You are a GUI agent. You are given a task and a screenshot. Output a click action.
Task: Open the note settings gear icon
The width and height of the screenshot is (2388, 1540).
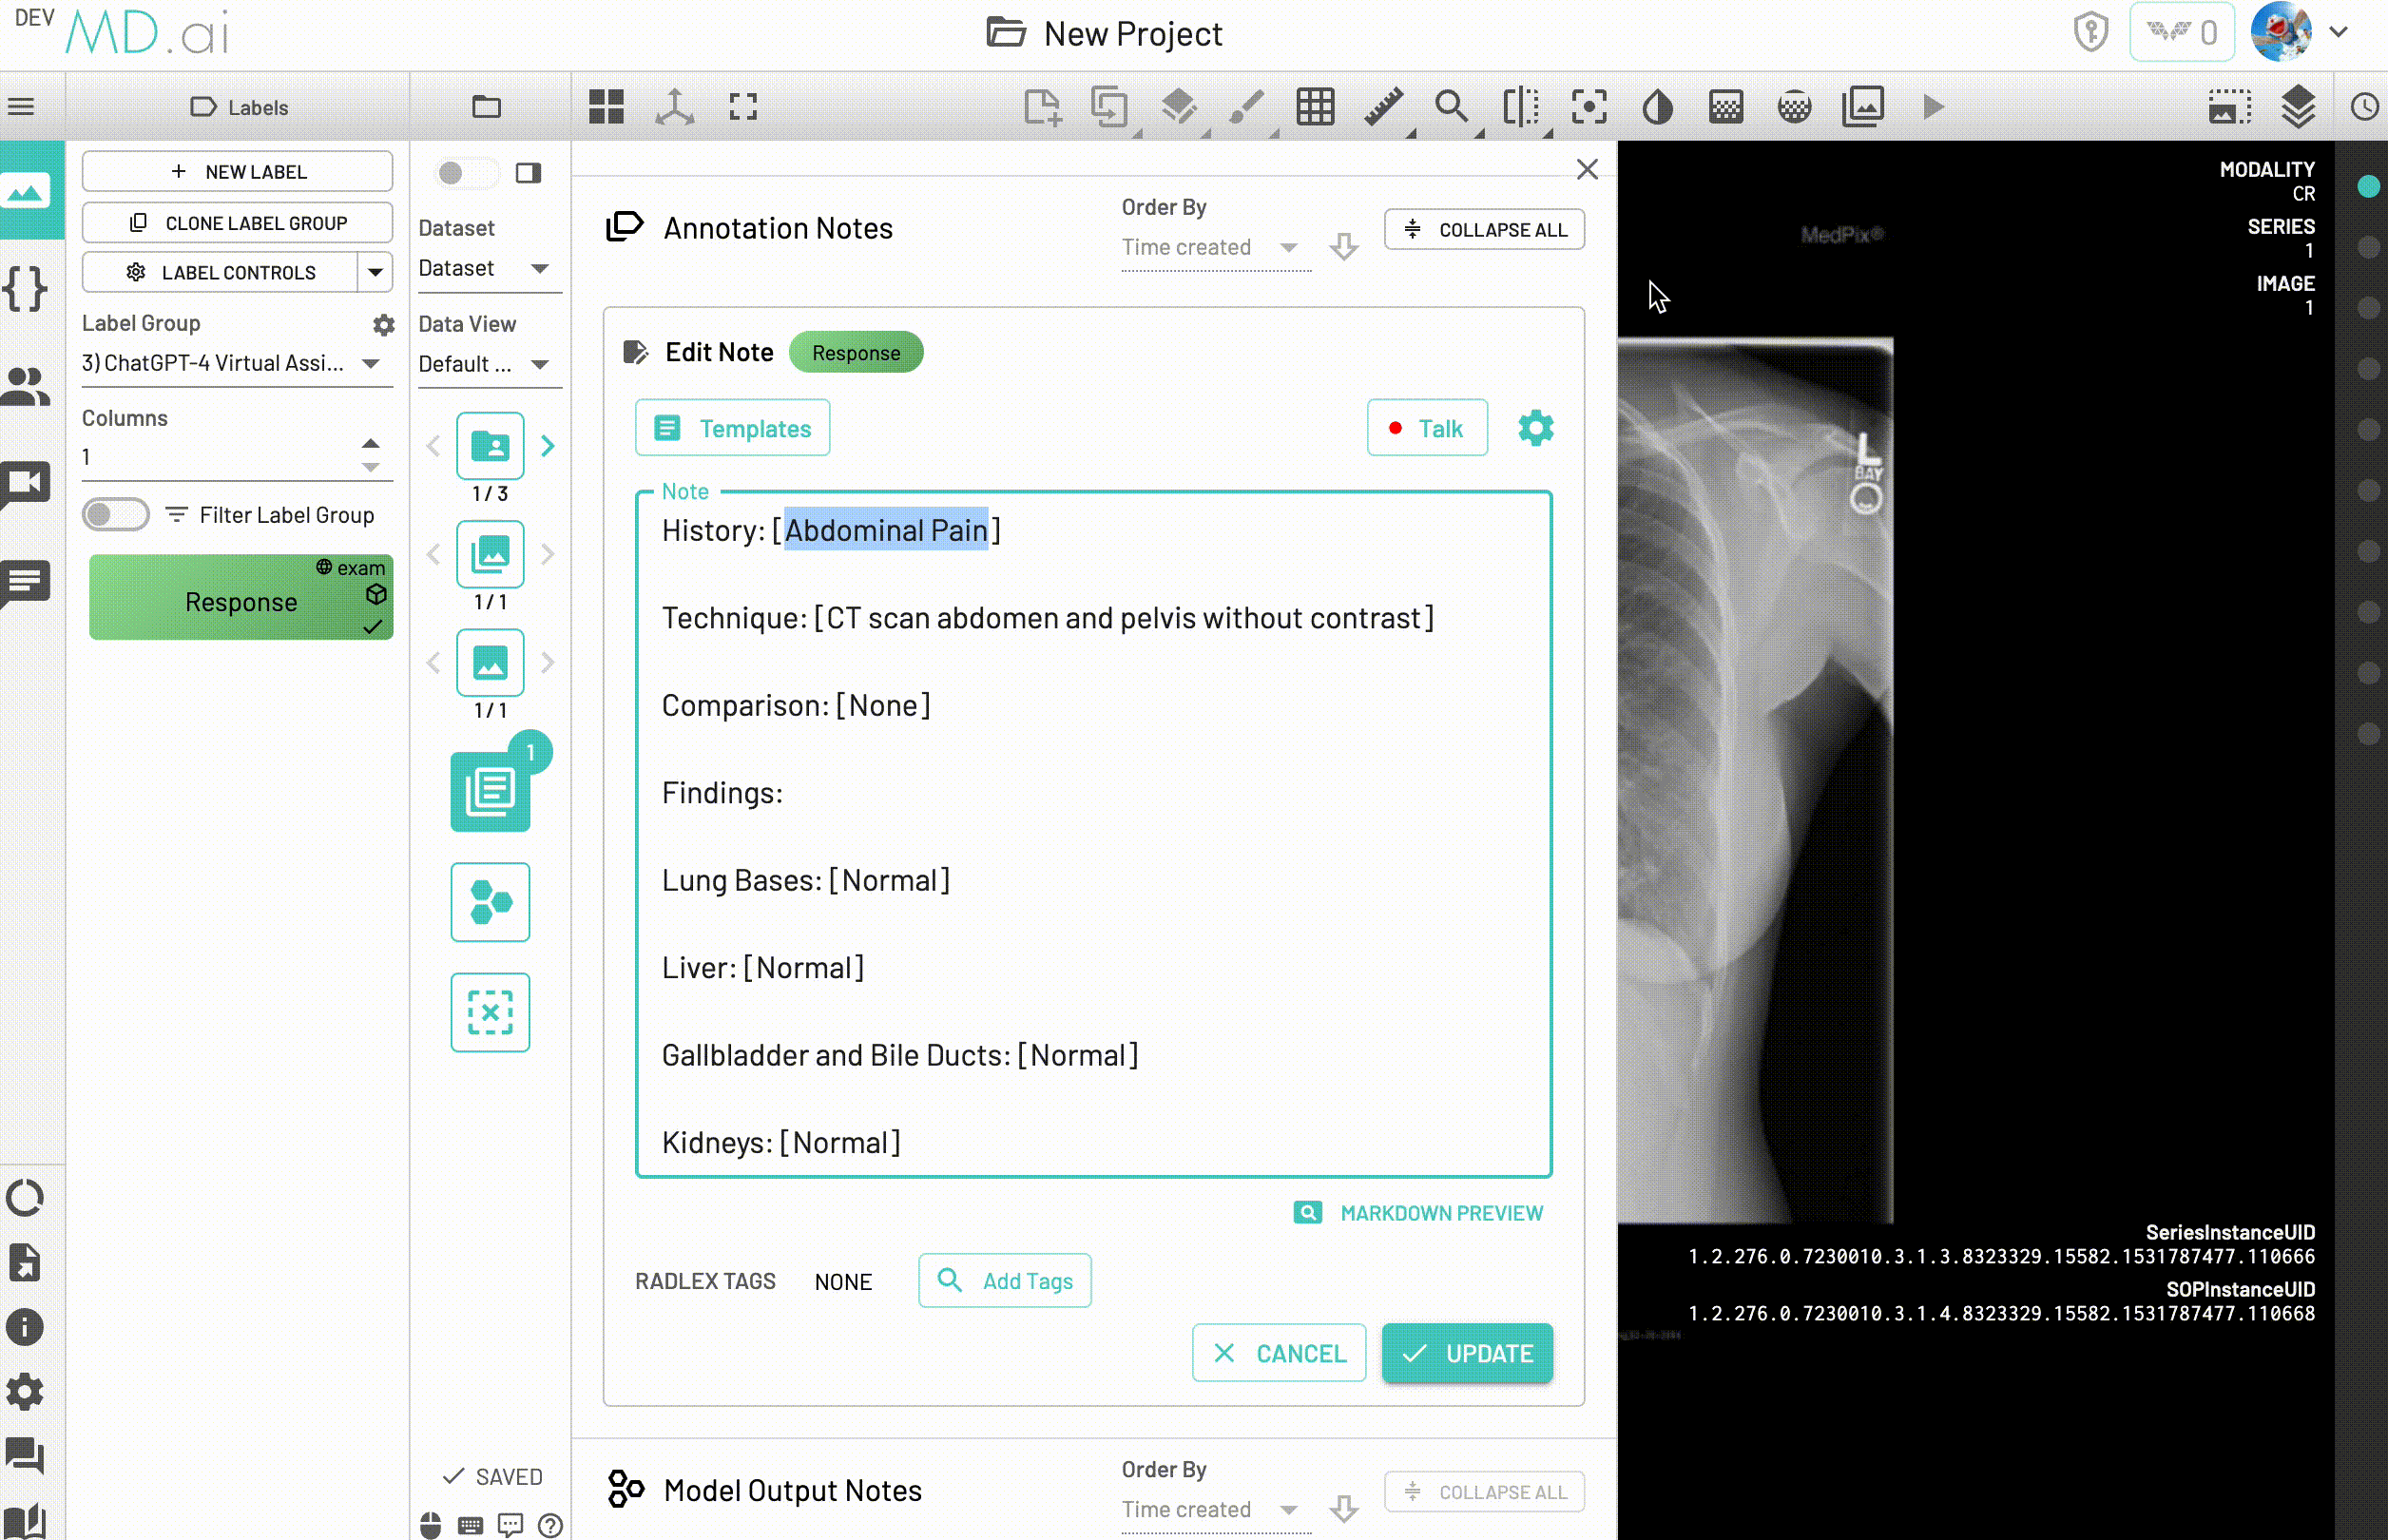(1535, 428)
